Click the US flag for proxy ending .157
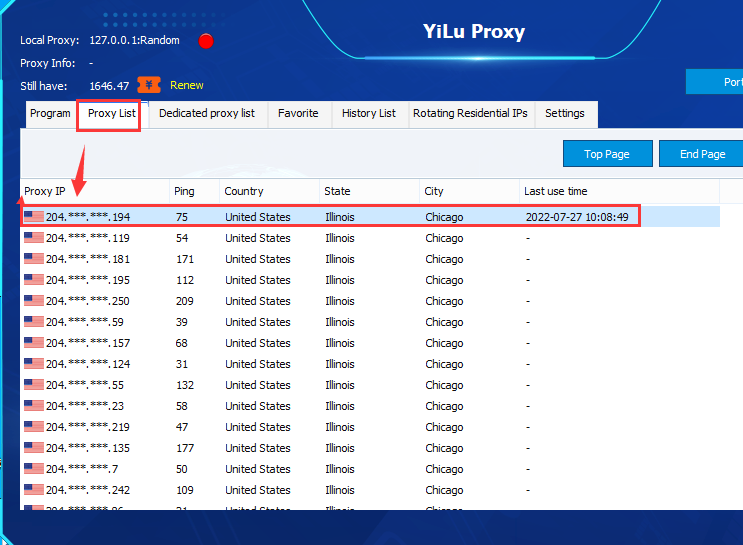The width and height of the screenshot is (743, 545). [x=34, y=343]
